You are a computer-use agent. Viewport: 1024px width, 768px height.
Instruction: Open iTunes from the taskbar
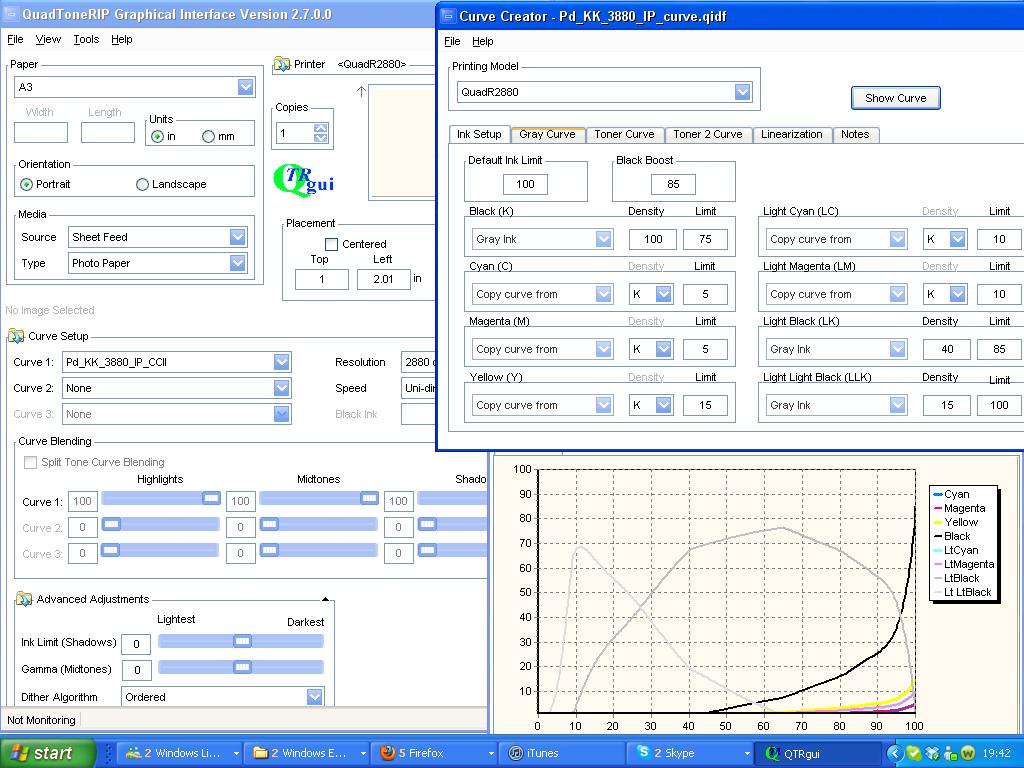pos(560,753)
